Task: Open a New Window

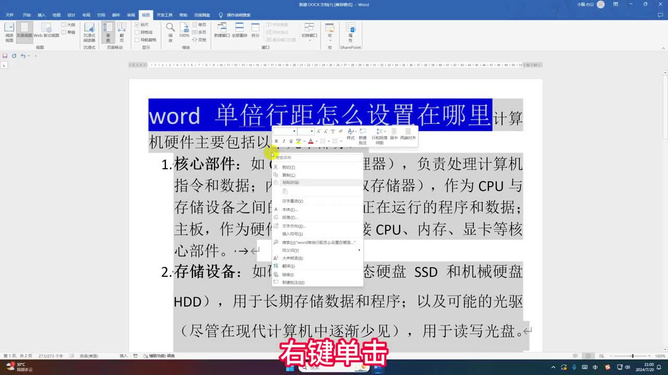Action: tap(222, 31)
